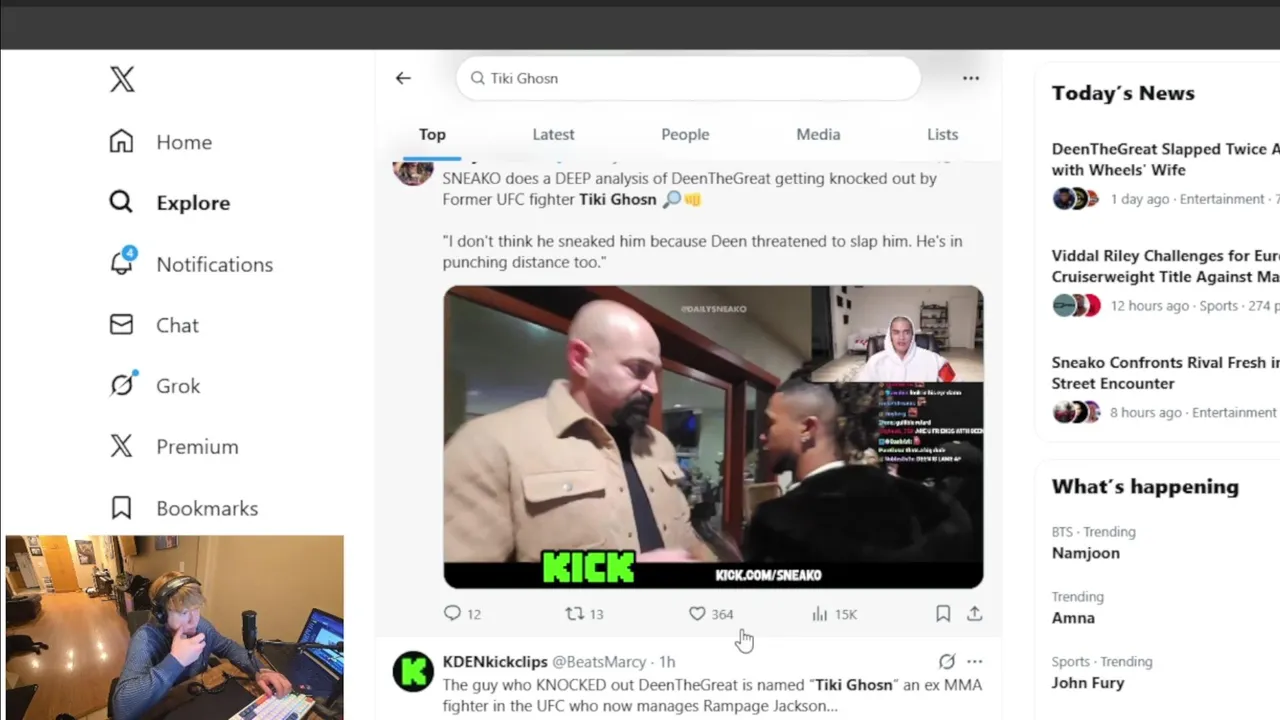
Task: Open more options on KDENkickclips post
Action: [975, 661]
